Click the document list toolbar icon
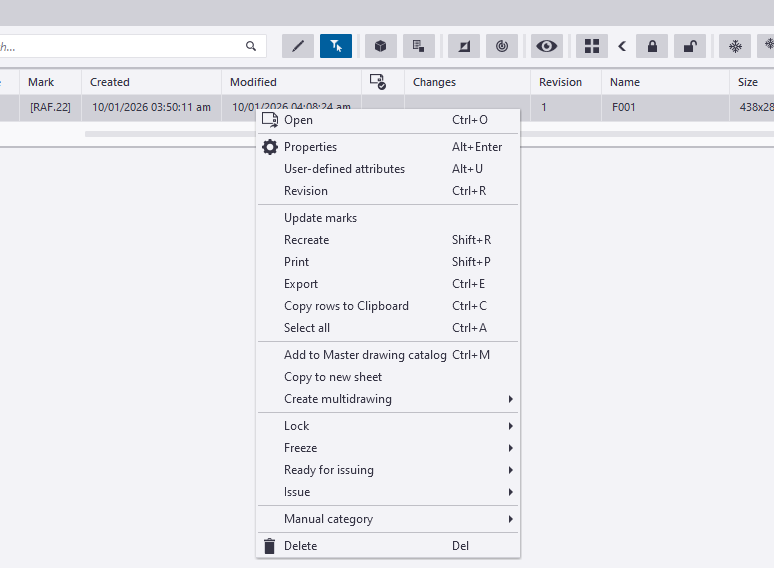The height and width of the screenshot is (568, 774). coord(419,46)
